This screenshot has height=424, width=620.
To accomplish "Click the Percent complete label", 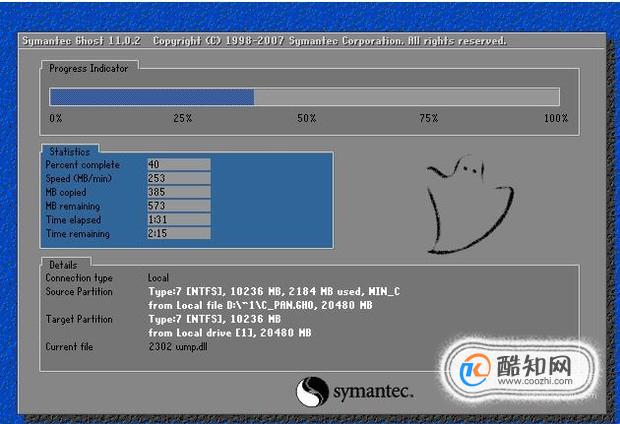I will click(x=82, y=165).
